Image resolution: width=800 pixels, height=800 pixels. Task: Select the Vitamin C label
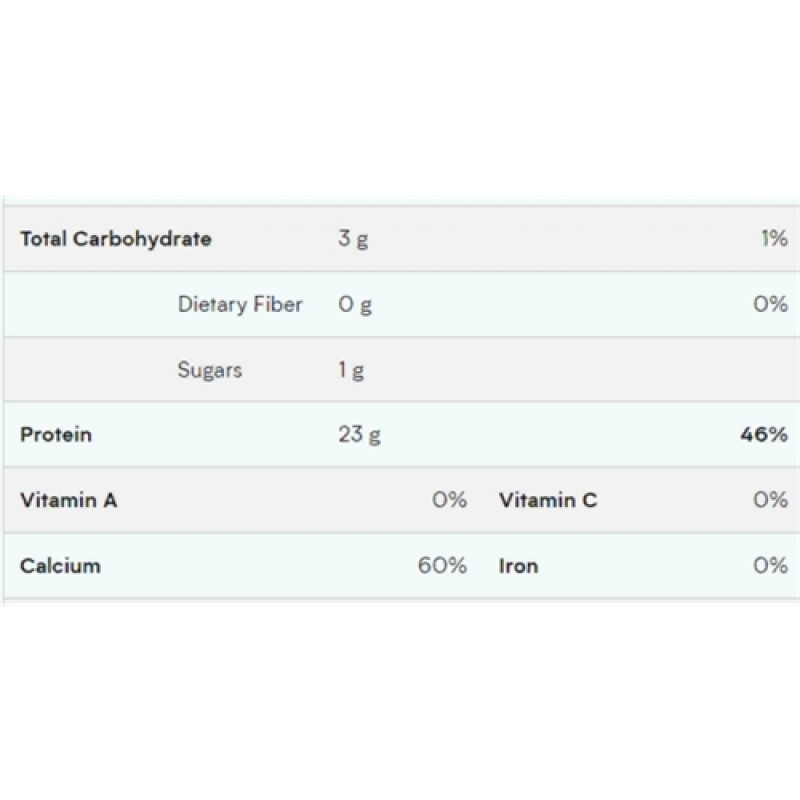point(548,500)
